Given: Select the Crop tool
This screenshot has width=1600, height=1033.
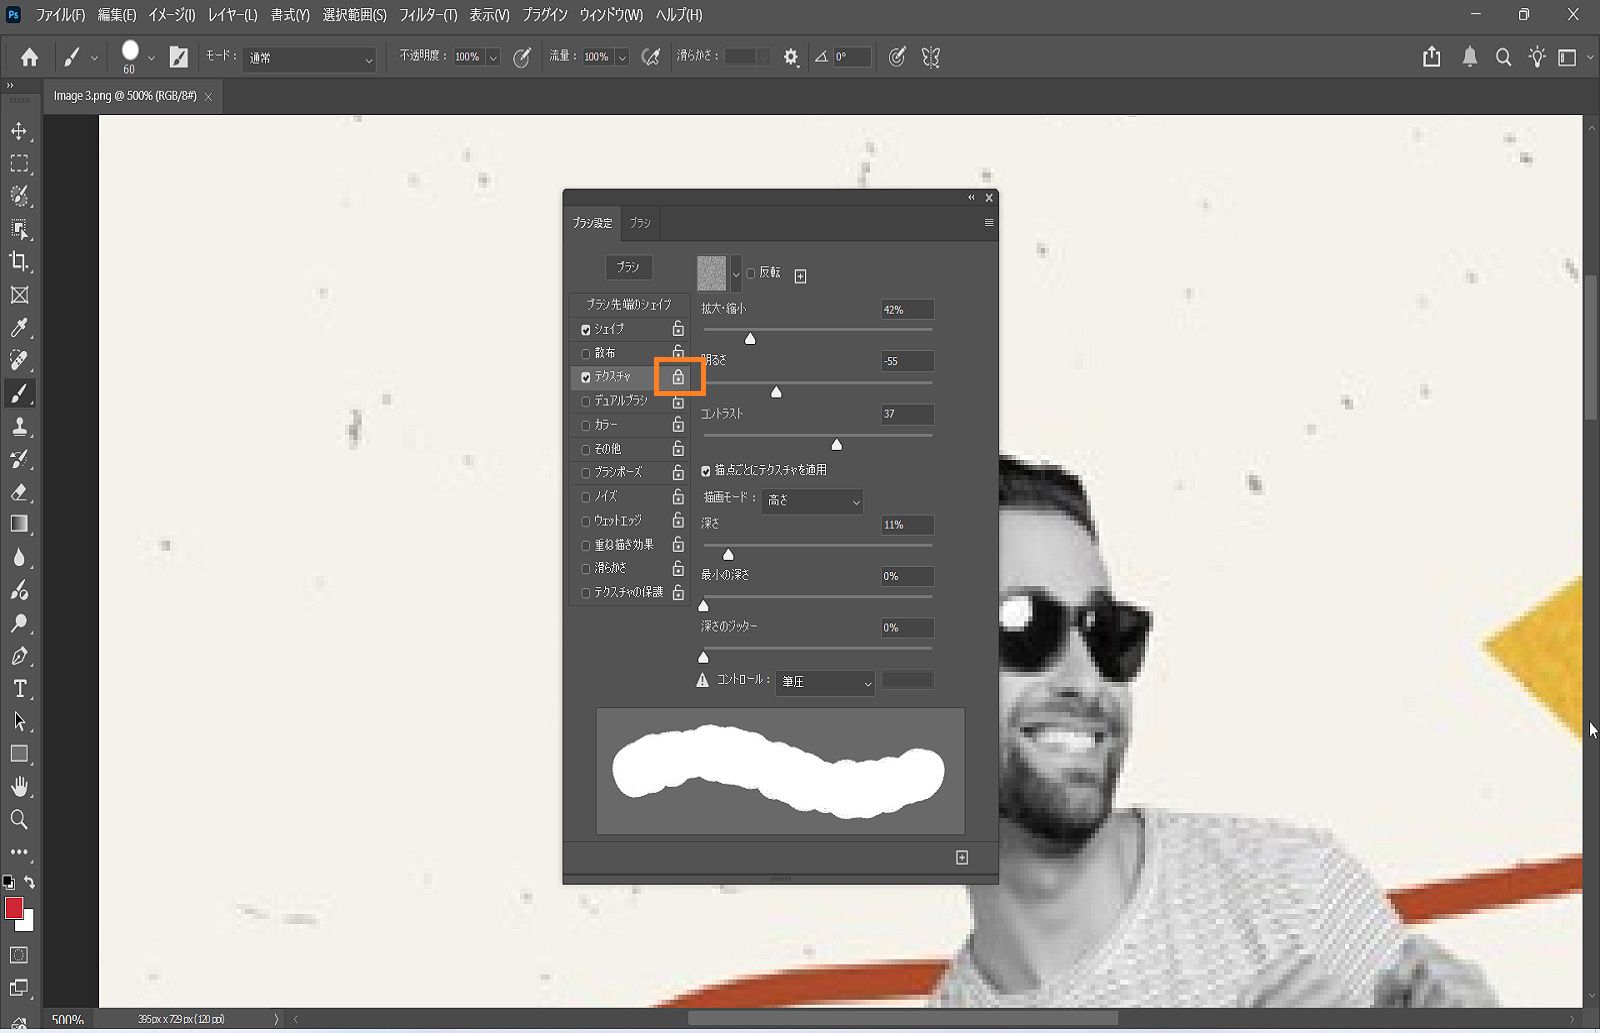Looking at the screenshot, I should click(x=20, y=262).
